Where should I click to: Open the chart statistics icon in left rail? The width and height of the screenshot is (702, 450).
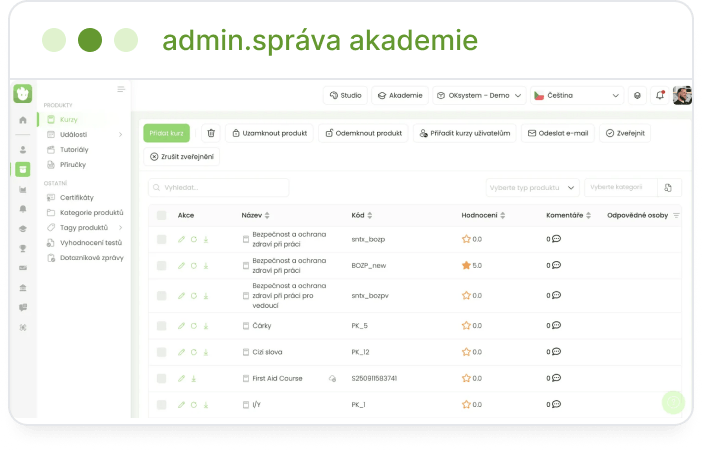(23, 189)
